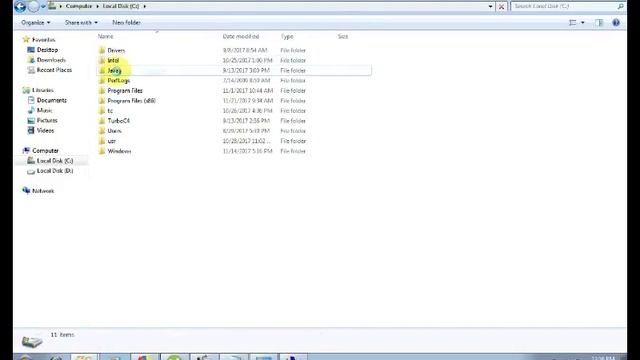
Task: Click the Intel folder icon
Action: click(102, 60)
